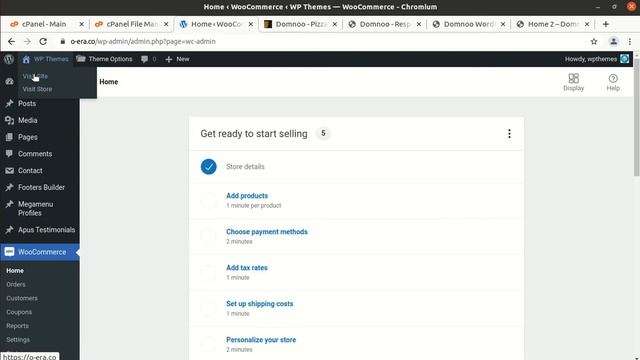Screen dimensions: 640x360
Task: Open WooCommerce Orders submenu item
Action: pos(16,284)
